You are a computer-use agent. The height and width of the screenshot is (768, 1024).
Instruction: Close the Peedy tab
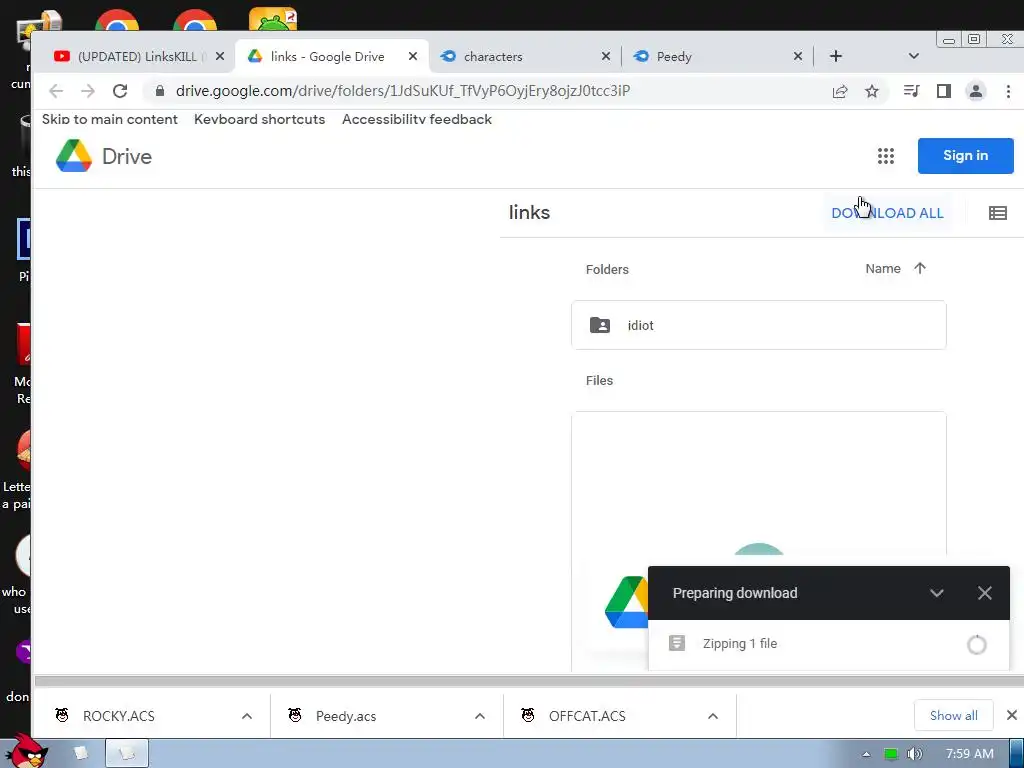pyautogui.click(x=797, y=56)
